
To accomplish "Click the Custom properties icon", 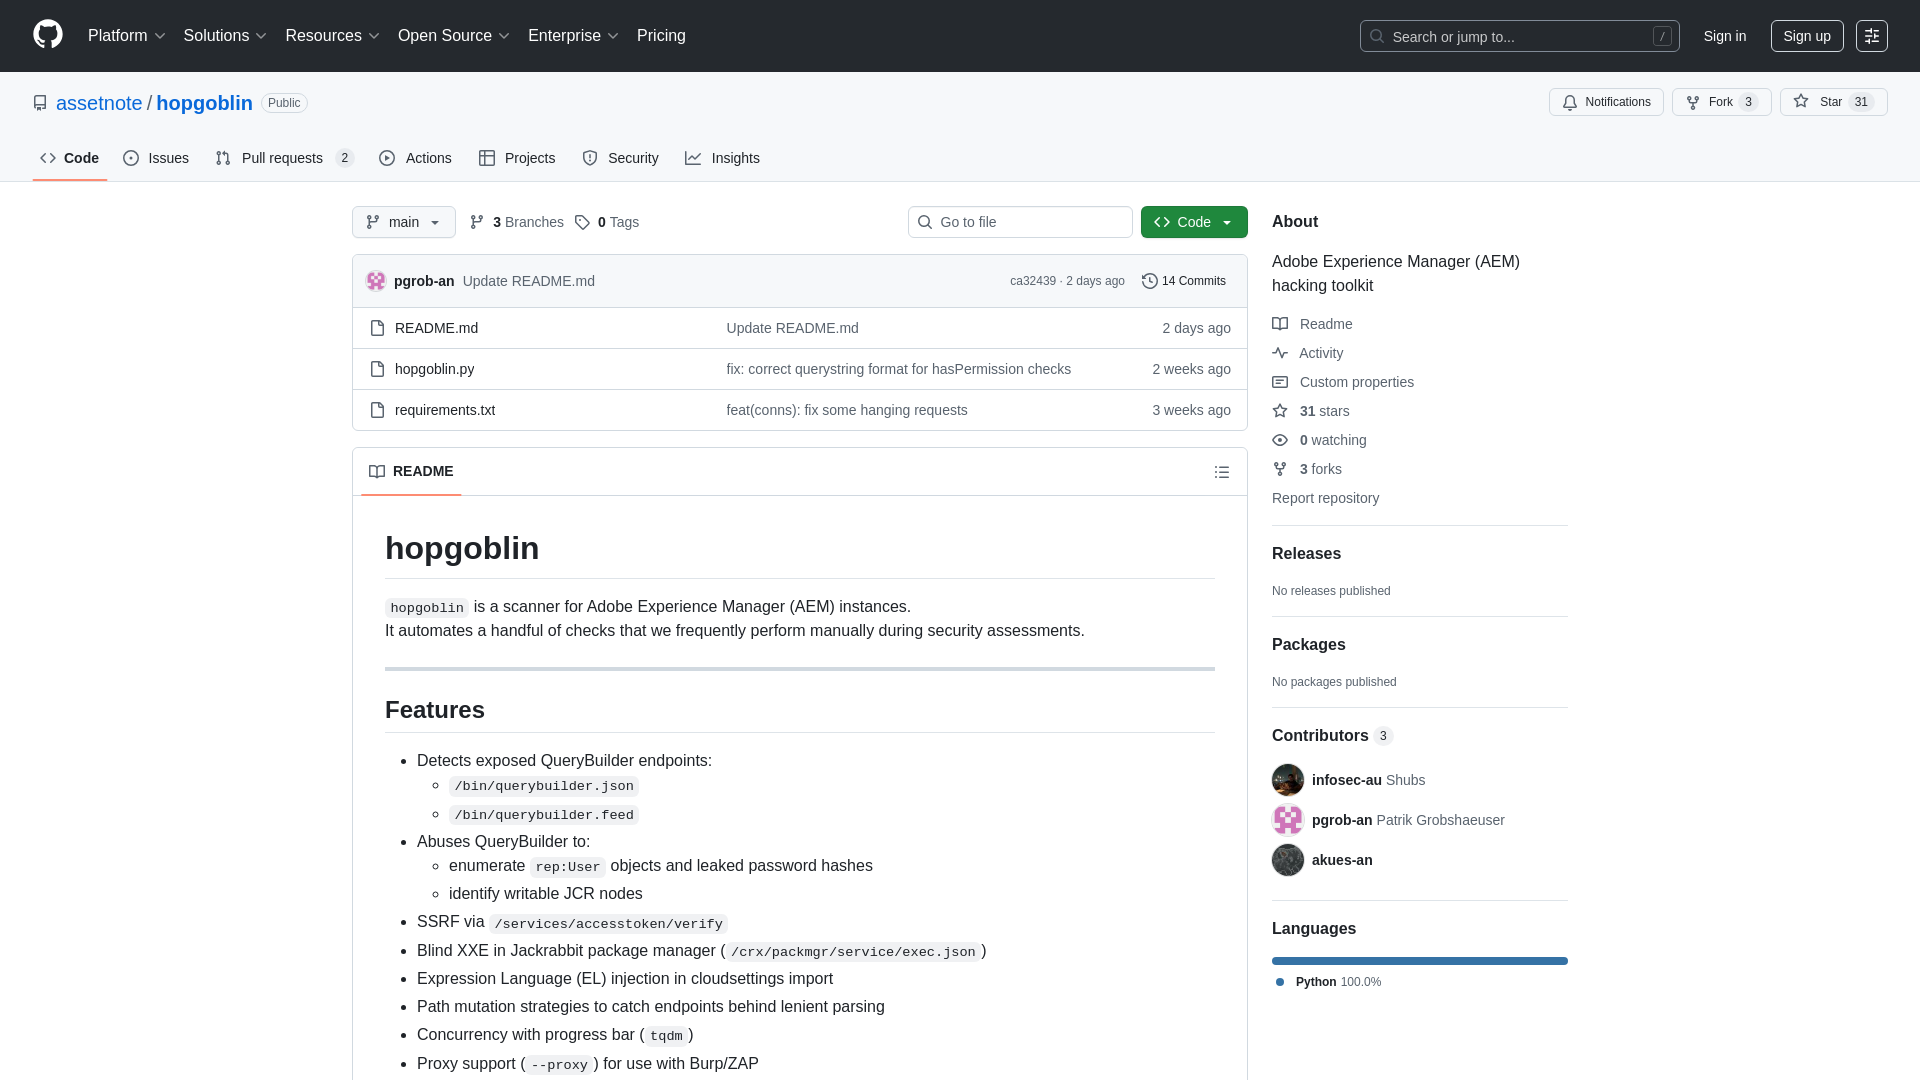I will [x=1280, y=382].
